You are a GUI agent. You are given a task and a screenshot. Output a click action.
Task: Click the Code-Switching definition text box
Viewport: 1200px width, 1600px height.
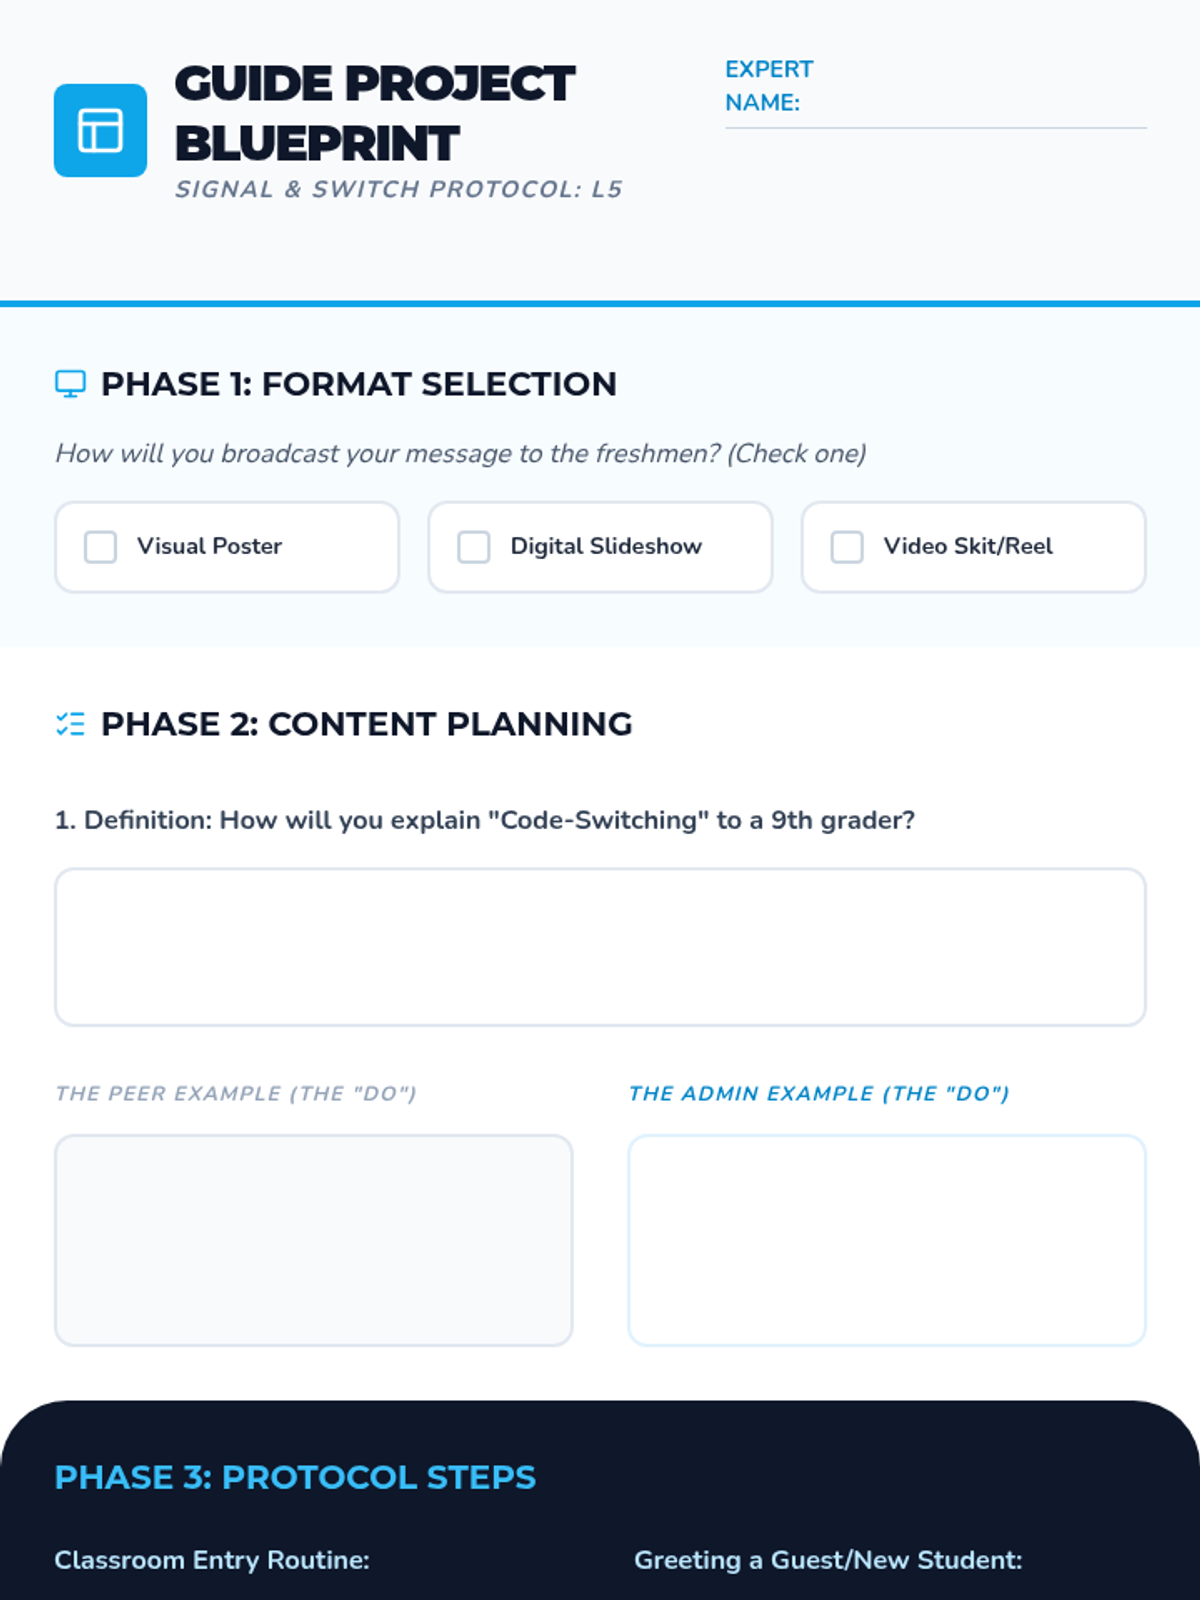click(600, 947)
